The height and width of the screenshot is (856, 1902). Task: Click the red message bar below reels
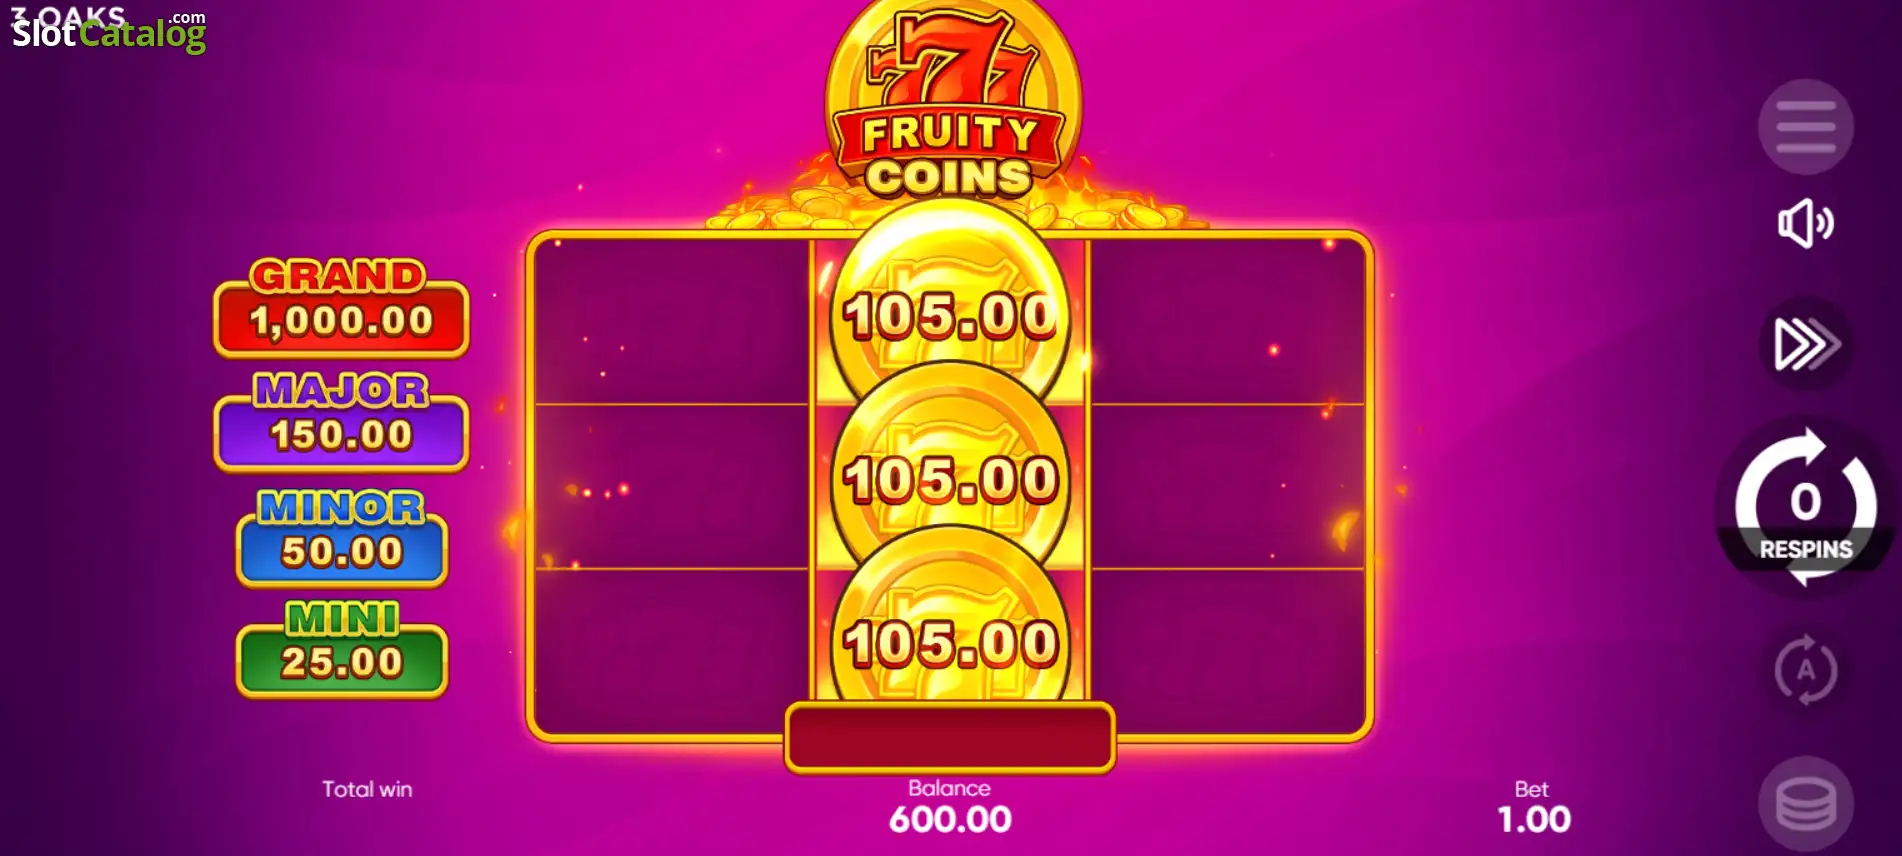[950, 738]
